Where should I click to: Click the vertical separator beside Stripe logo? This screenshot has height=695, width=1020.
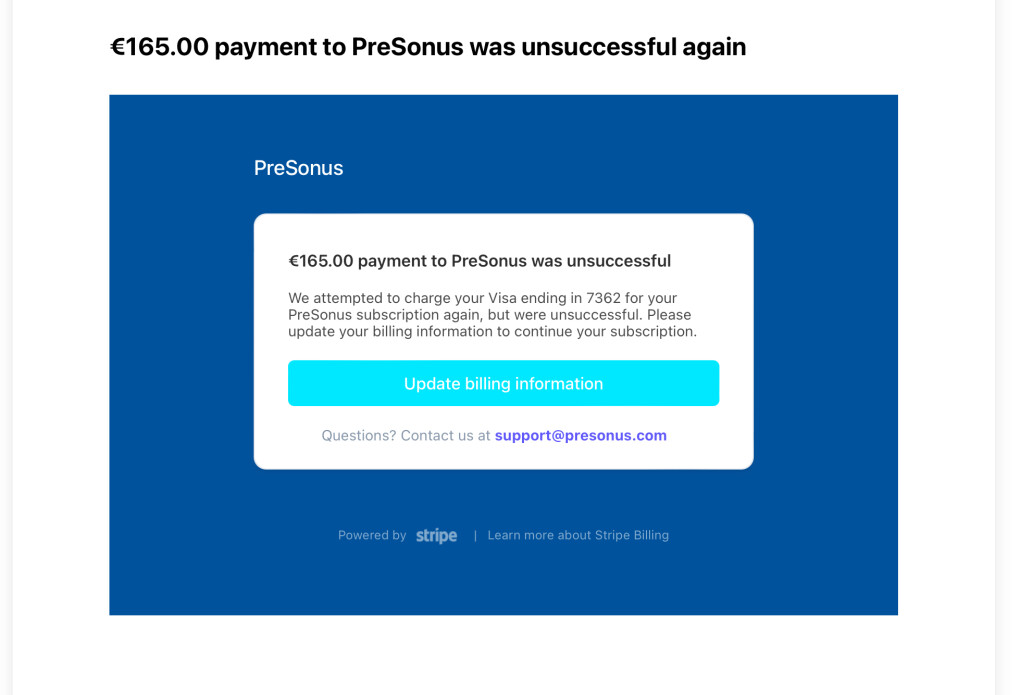pyautogui.click(x=475, y=536)
